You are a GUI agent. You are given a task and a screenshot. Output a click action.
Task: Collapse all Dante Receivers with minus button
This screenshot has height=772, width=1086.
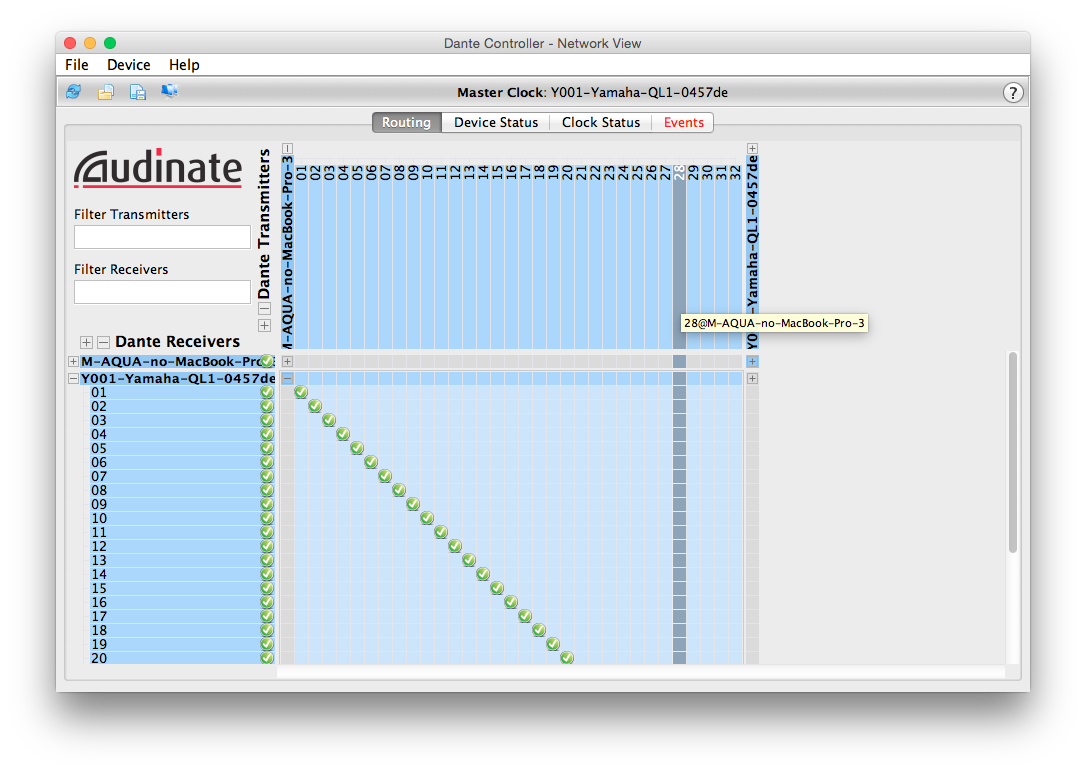pyautogui.click(x=103, y=342)
